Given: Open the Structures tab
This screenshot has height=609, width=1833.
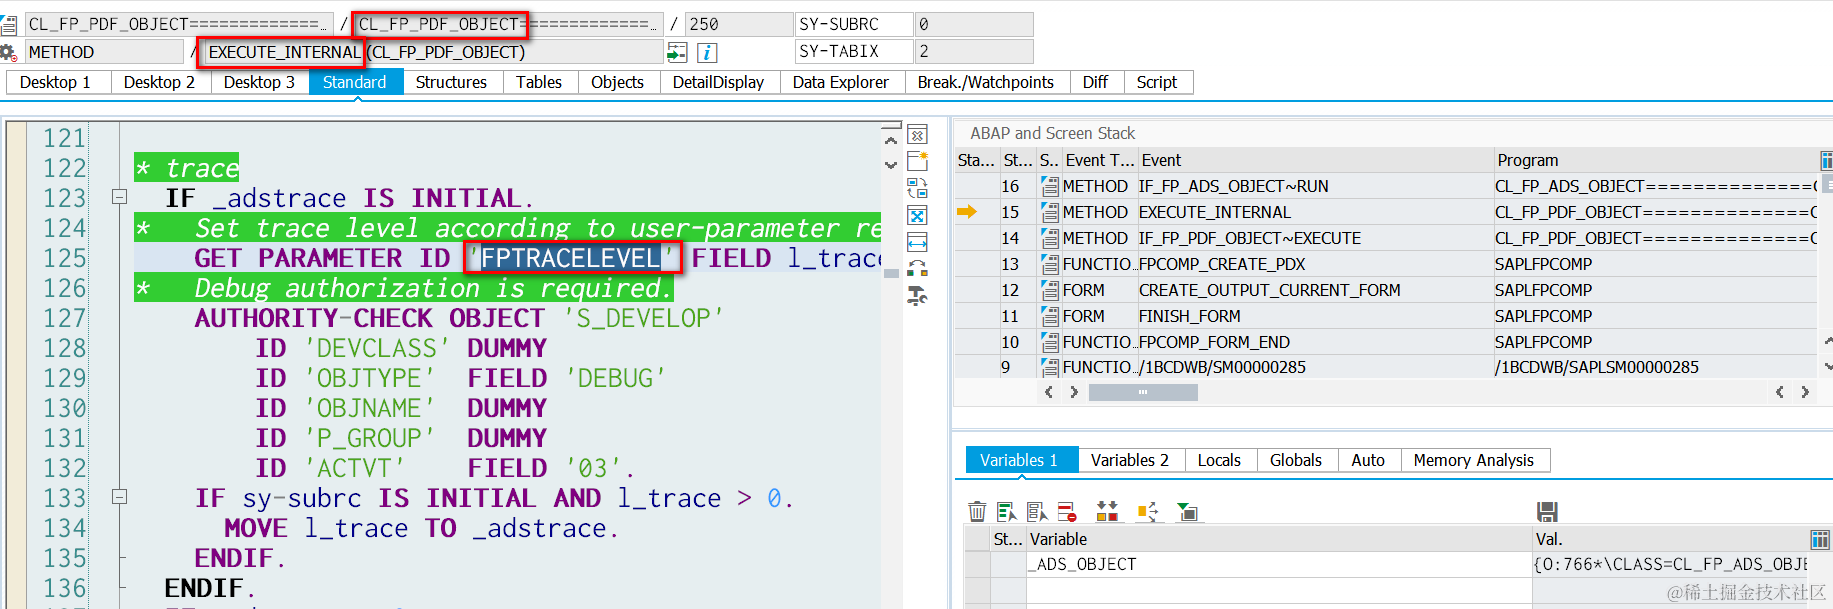Looking at the screenshot, I should click(452, 82).
